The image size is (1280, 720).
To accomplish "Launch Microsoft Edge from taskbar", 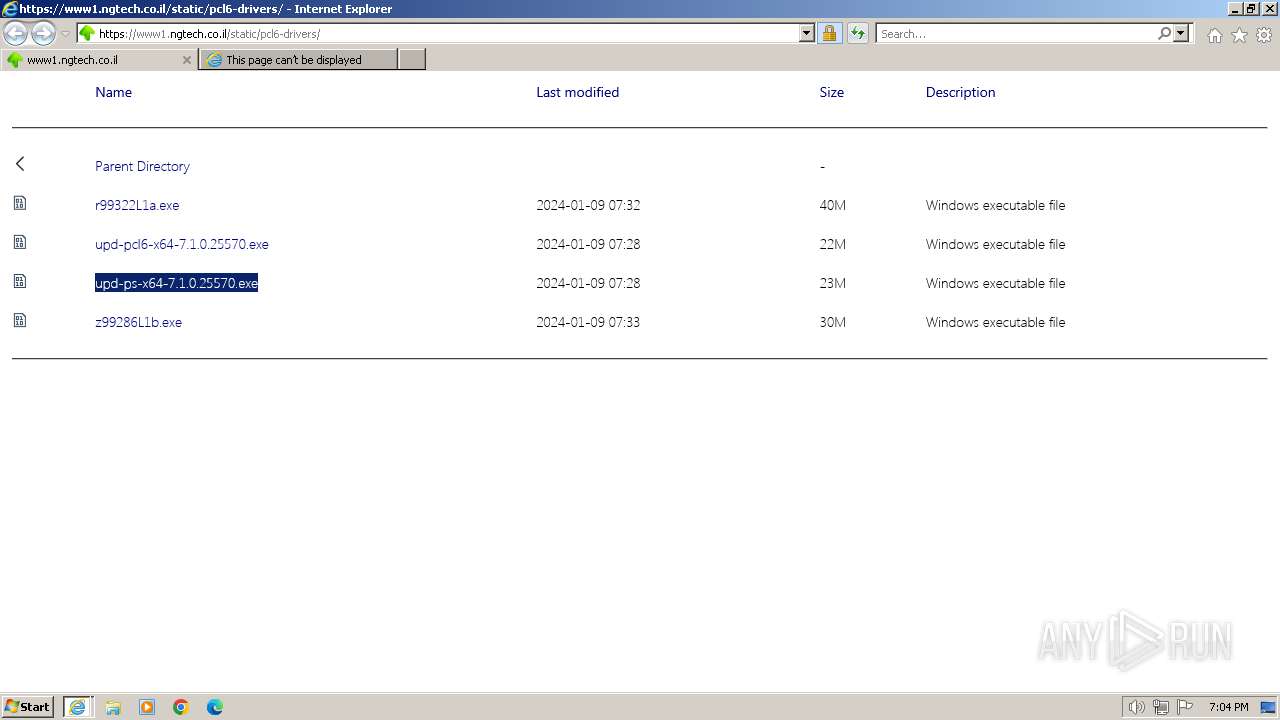I will pos(215,707).
